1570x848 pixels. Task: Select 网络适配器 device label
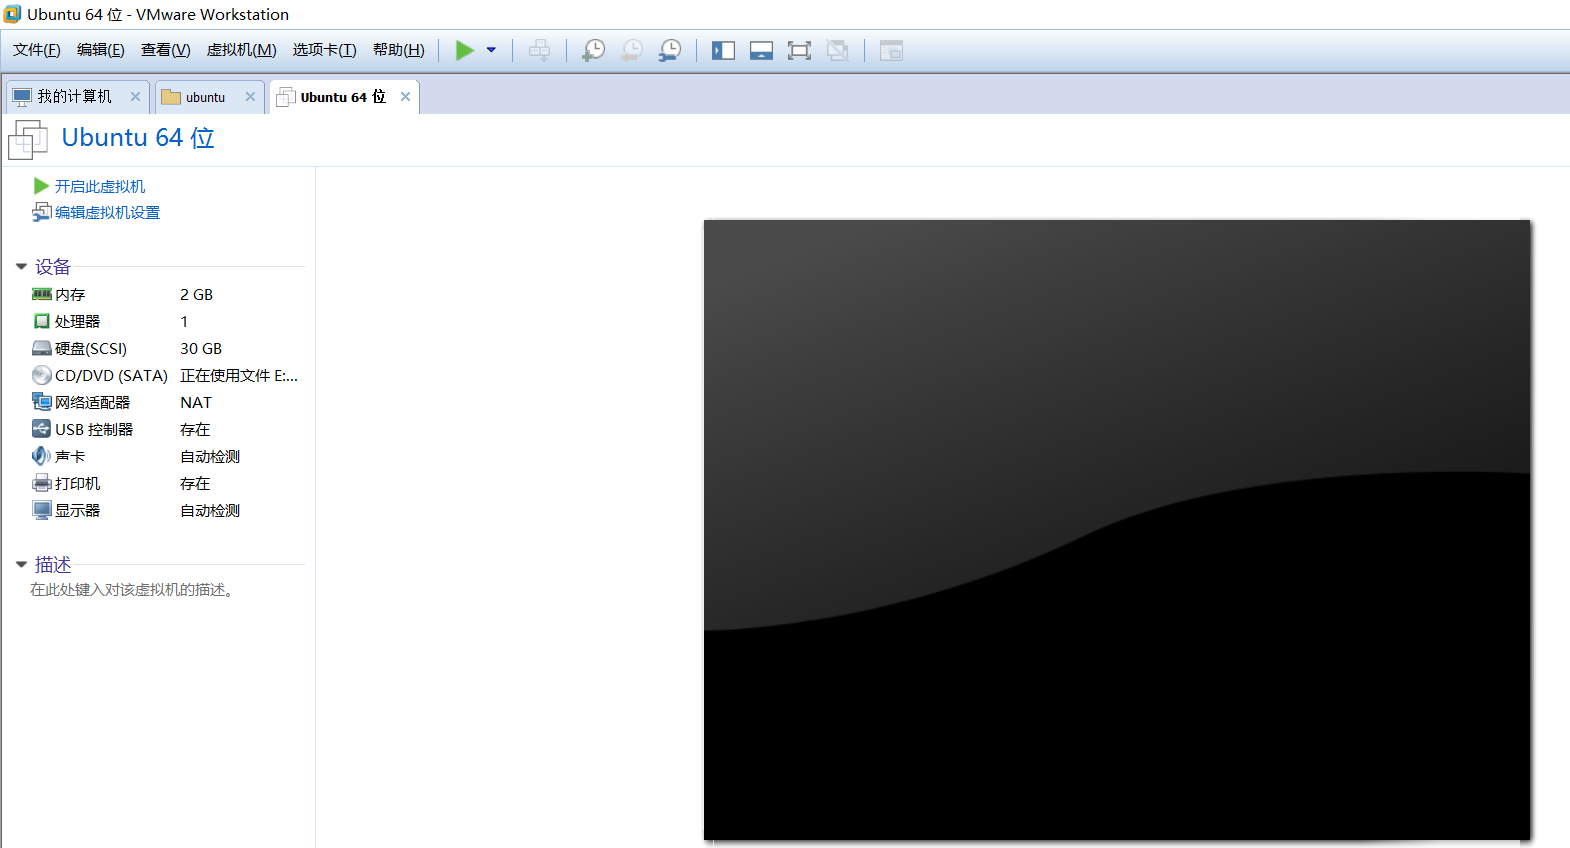click(x=93, y=402)
